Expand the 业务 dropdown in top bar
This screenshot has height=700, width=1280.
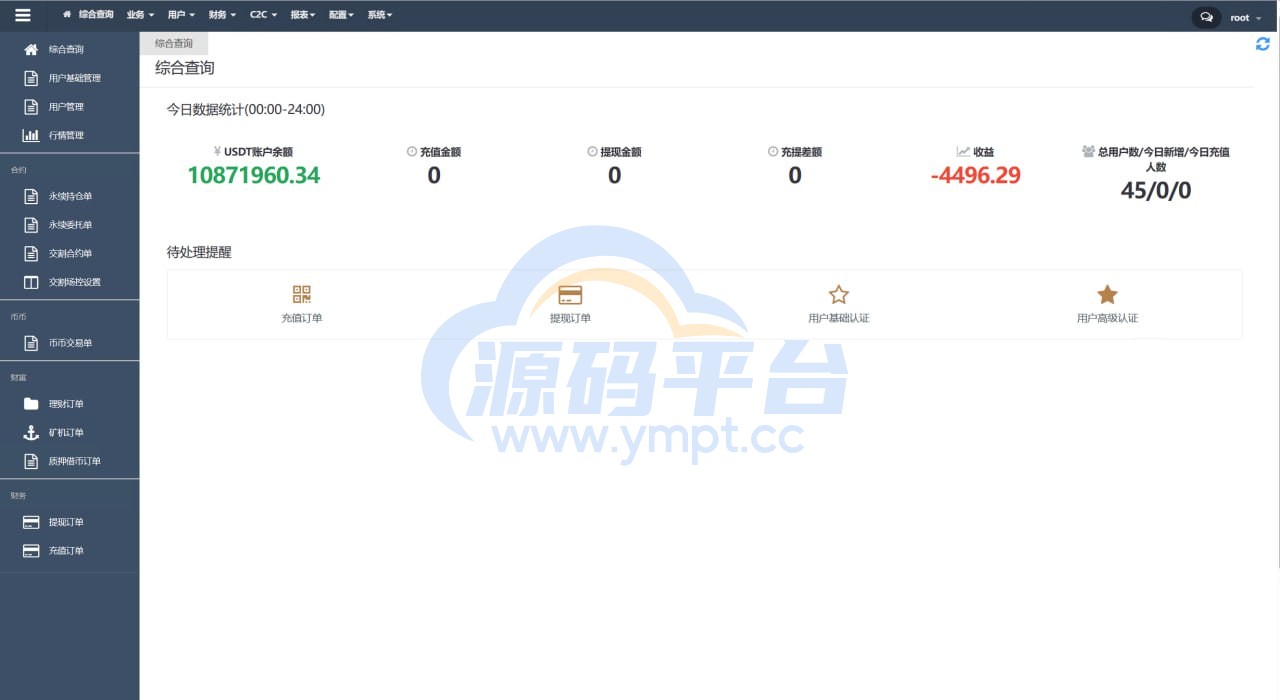coord(141,16)
